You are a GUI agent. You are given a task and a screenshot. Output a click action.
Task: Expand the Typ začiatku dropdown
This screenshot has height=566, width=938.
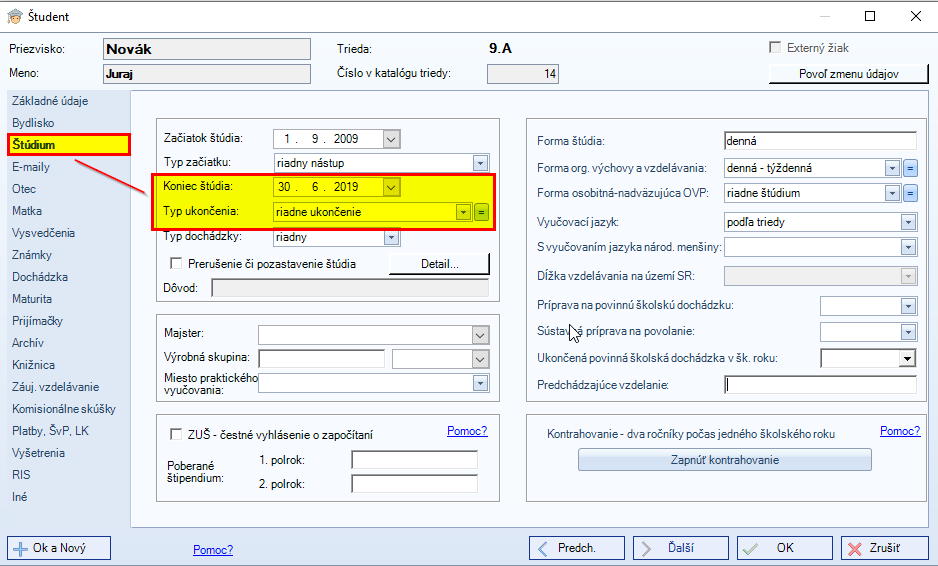(480, 163)
